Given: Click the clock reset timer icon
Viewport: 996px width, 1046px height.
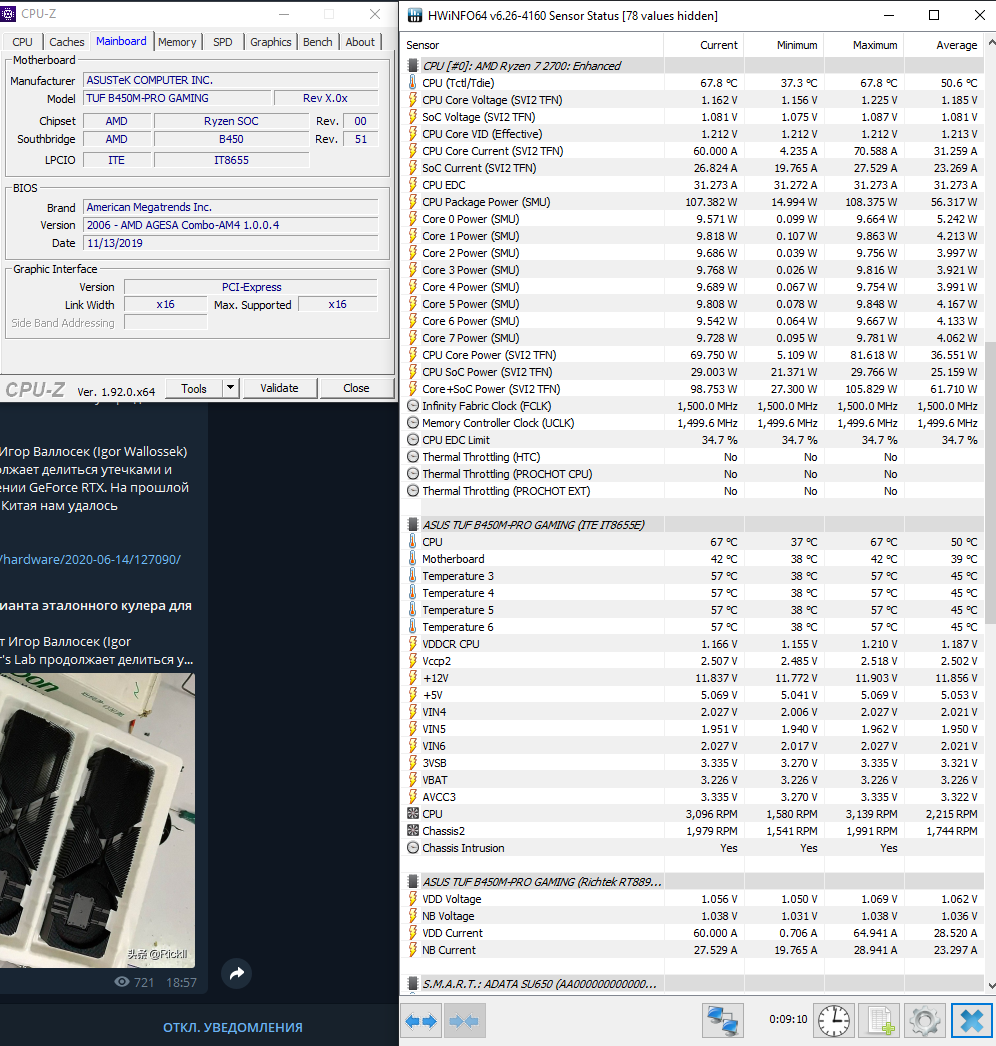Looking at the screenshot, I should click(x=834, y=1021).
